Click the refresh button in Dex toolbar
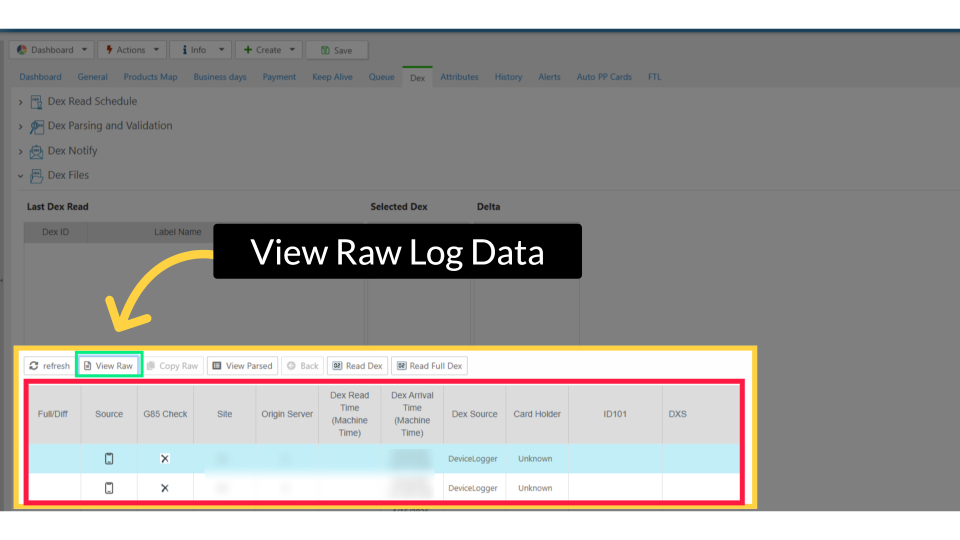The height and width of the screenshot is (540, 960). 49,366
